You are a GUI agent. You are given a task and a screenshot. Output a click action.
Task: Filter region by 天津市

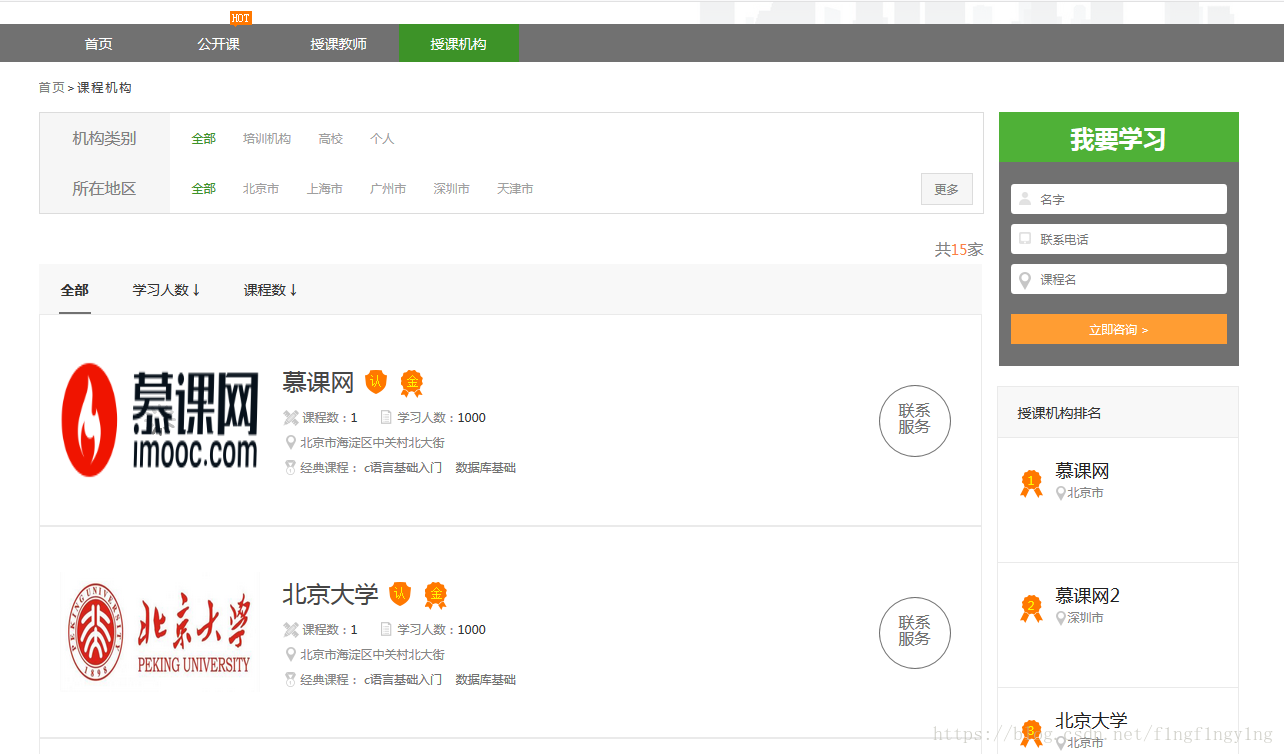pos(515,189)
